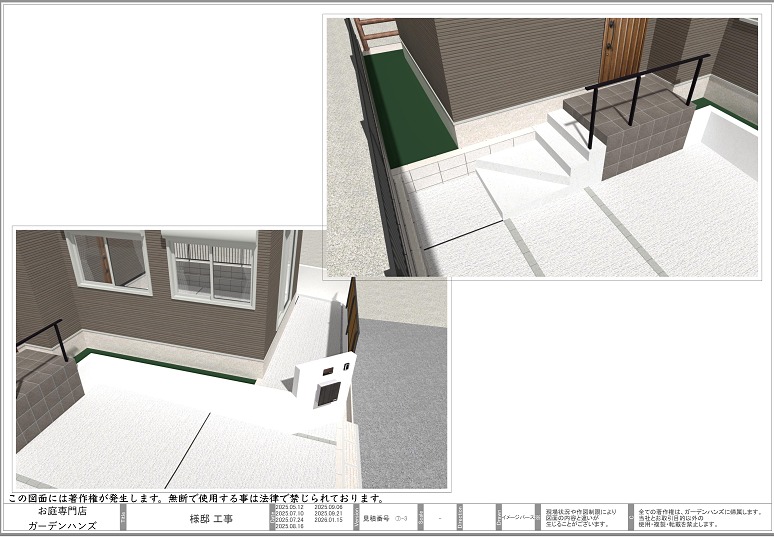
Task: Select the 様邸 工事 title field
Action: (210, 519)
